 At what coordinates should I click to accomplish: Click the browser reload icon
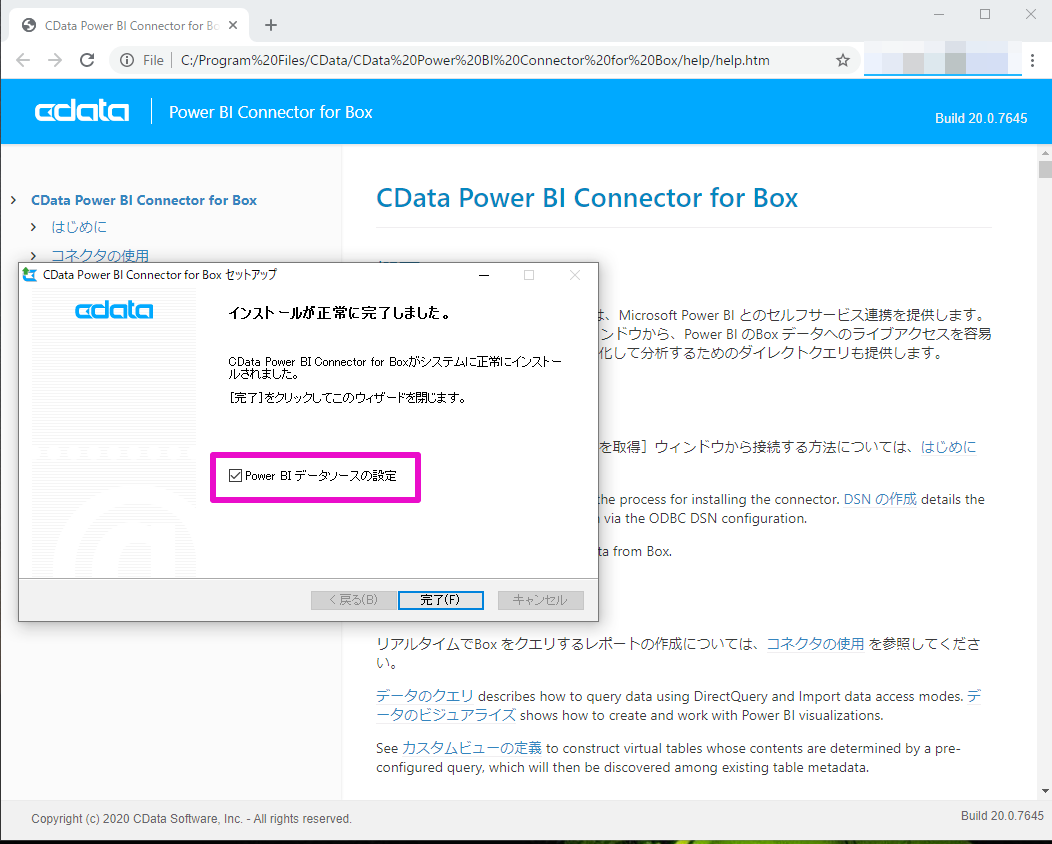87,60
